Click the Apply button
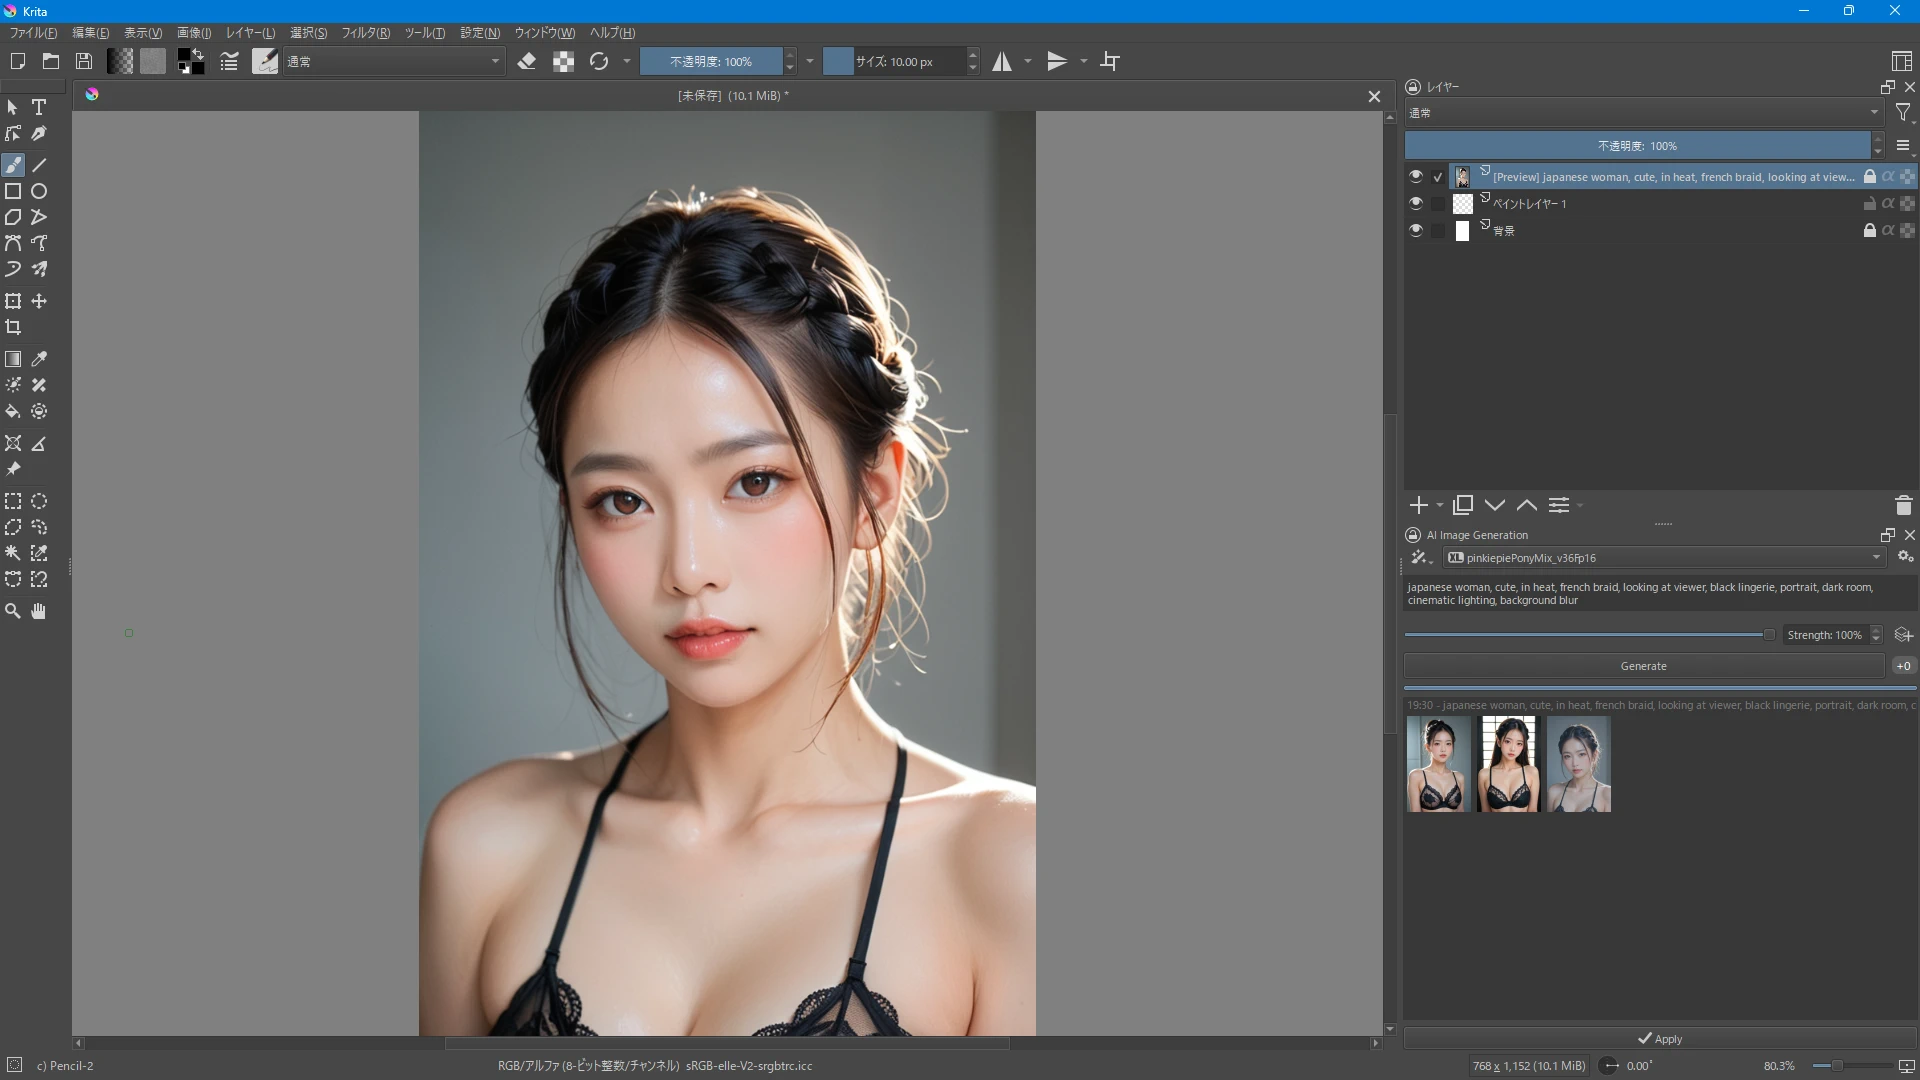The width and height of the screenshot is (1920, 1080). 1660,1039
